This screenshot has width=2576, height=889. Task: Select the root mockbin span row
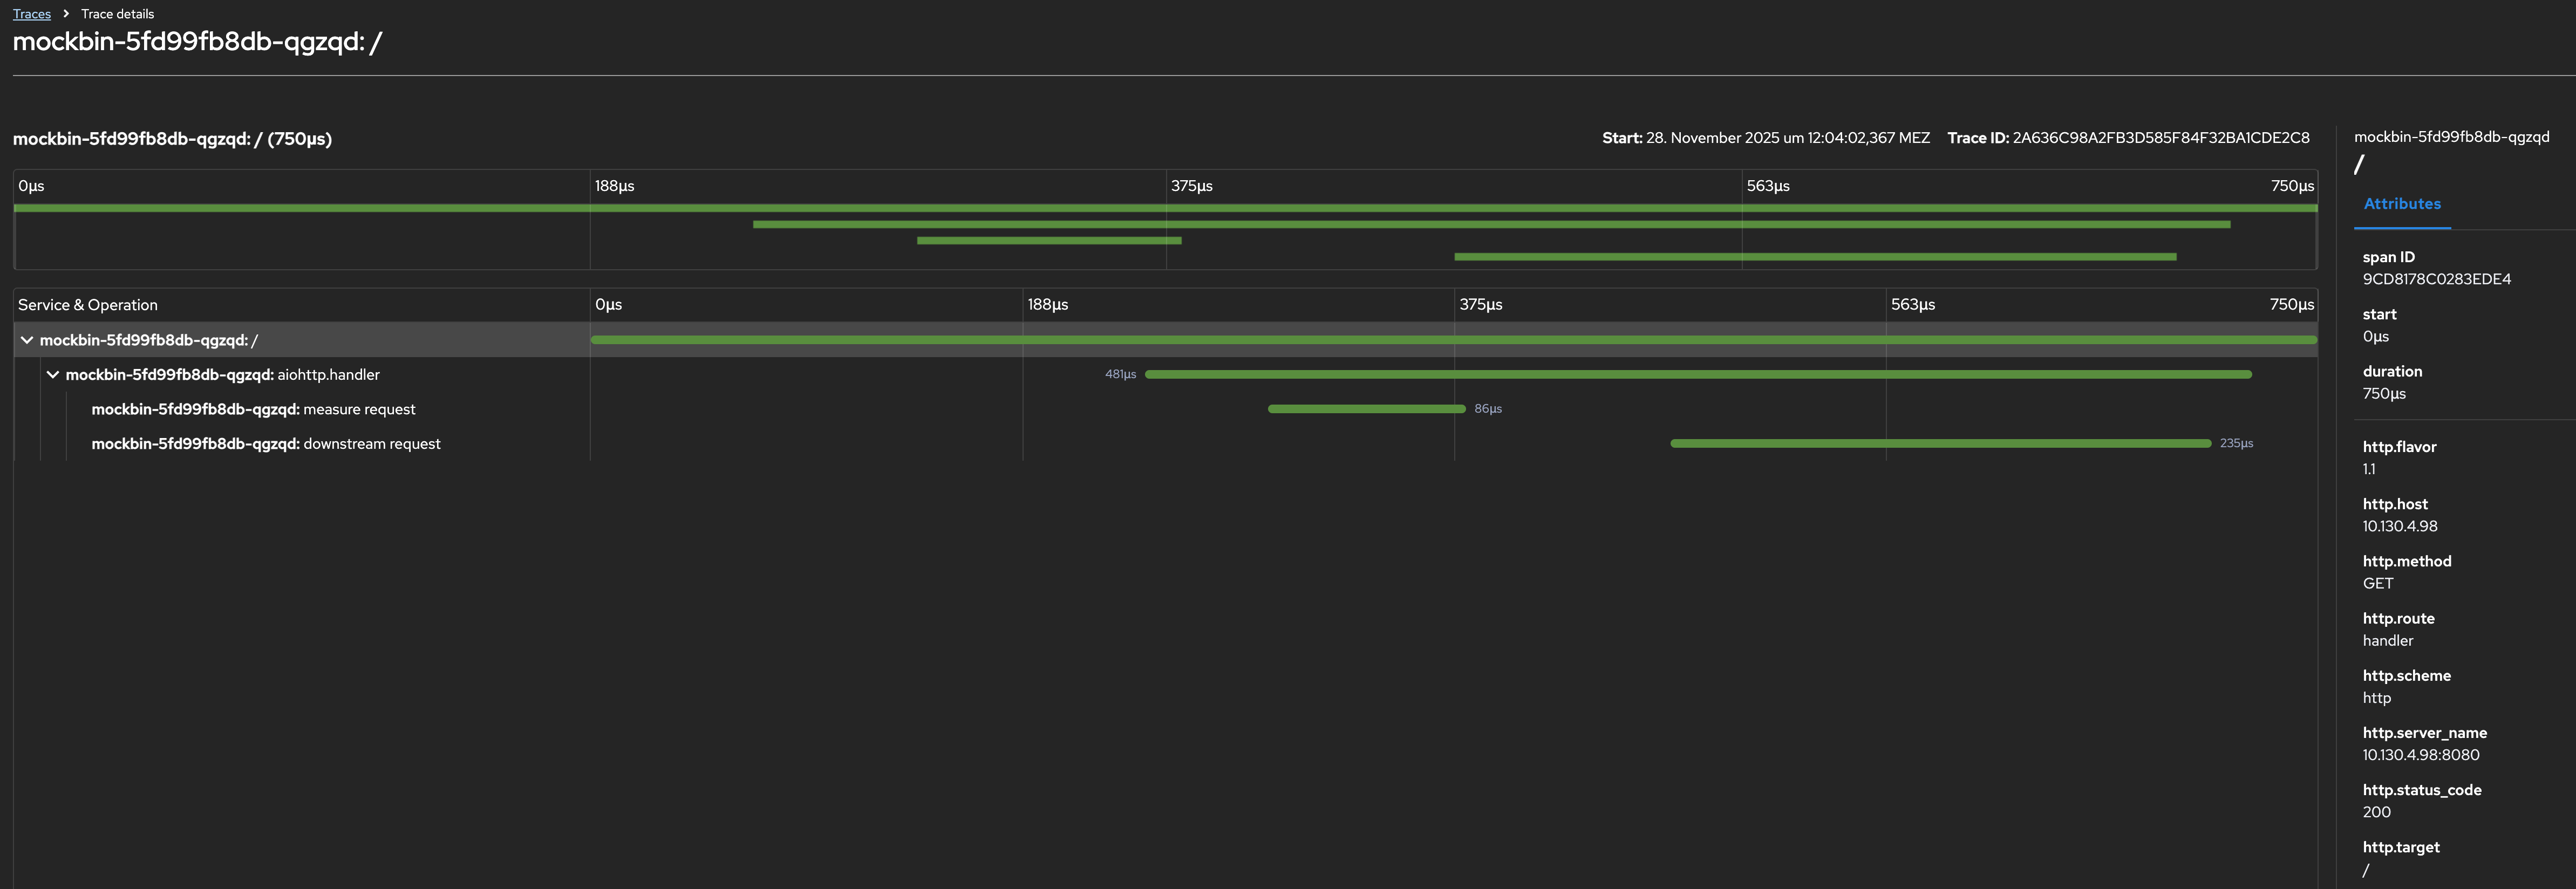tap(148, 340)
